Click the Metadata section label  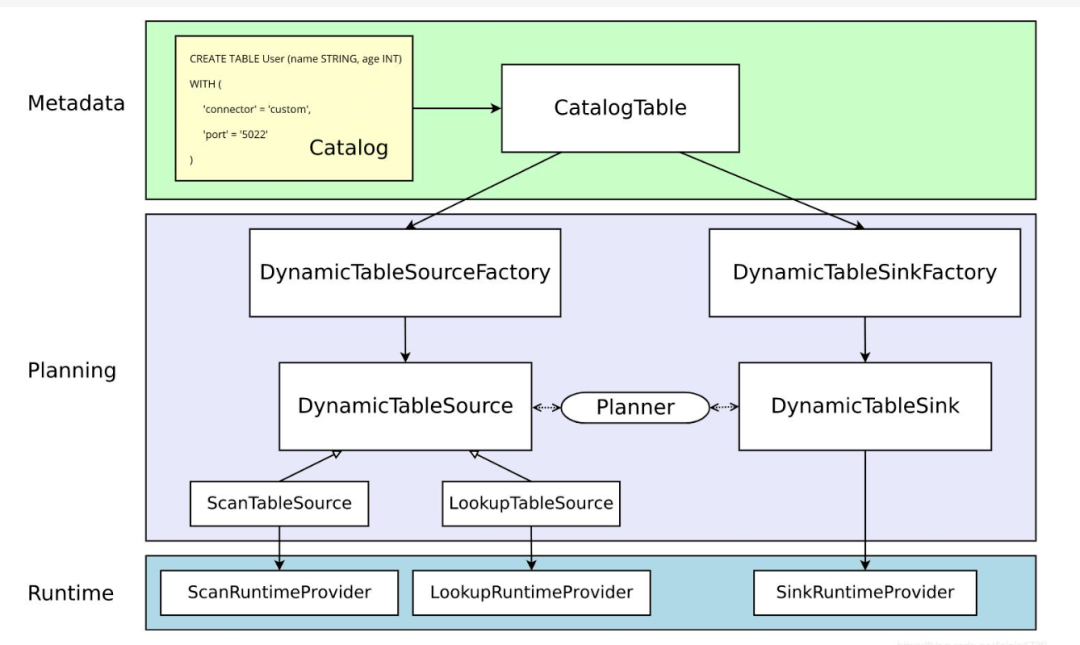tap(77, 103)
